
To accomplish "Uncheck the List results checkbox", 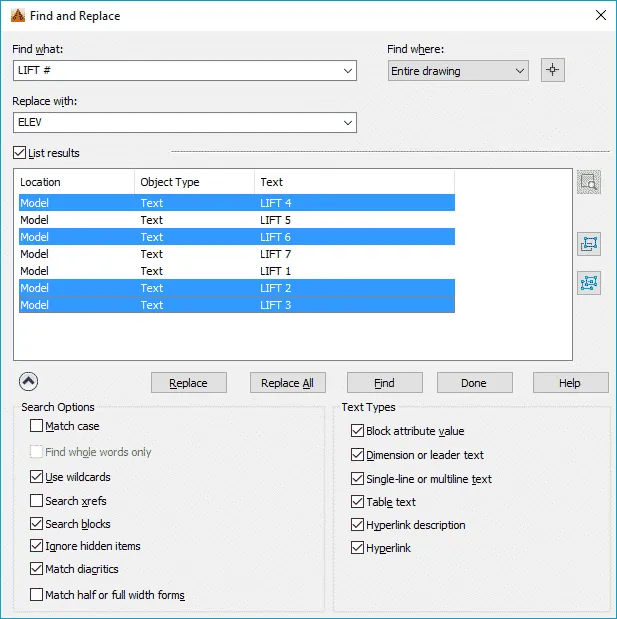I will coord(19,153).
